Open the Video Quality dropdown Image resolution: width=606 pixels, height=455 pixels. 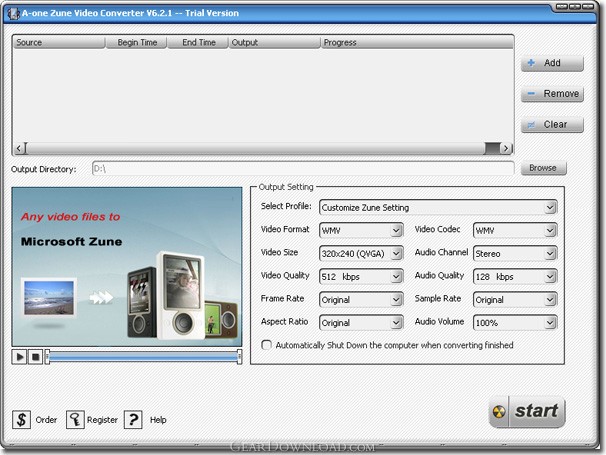[361, 277]
